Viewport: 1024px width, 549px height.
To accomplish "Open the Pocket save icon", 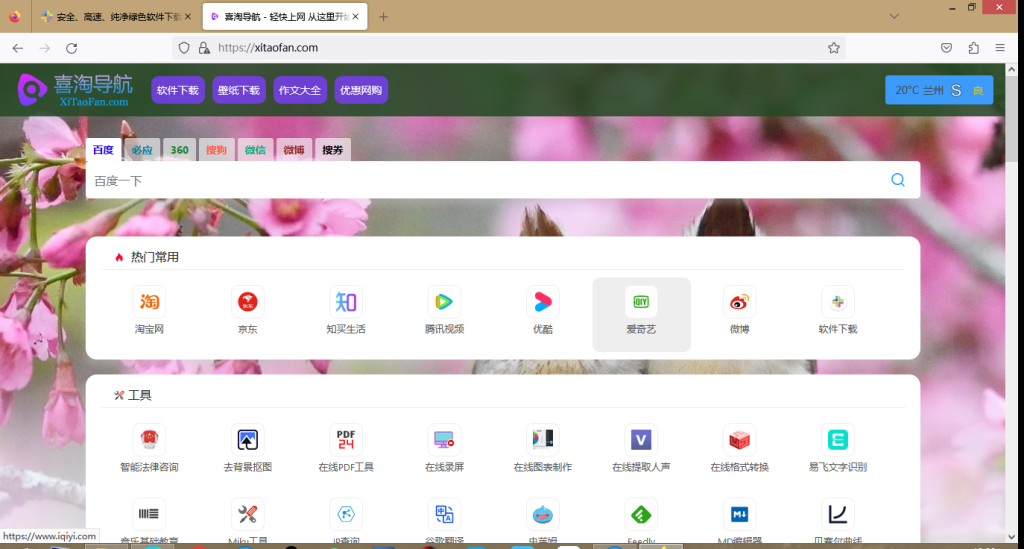I will (x=946, y=48).
